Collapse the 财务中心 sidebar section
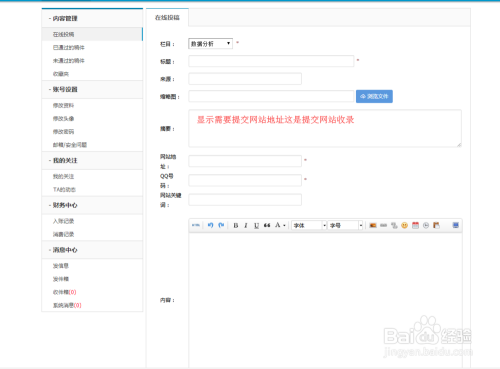500x369 pixels. 92,205
